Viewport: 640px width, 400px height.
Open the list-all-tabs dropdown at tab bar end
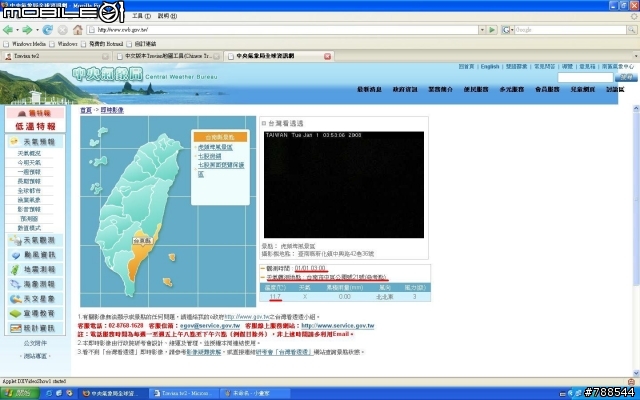[x=636, y=56]
